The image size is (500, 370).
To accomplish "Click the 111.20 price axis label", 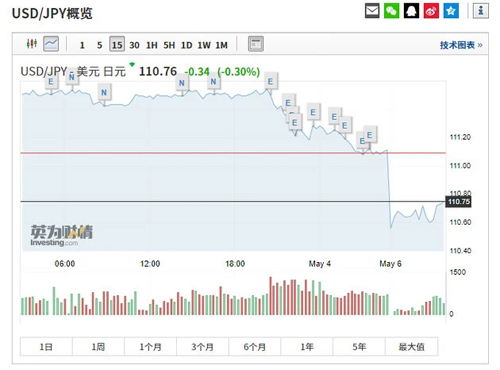I will [x=460, y=137].
